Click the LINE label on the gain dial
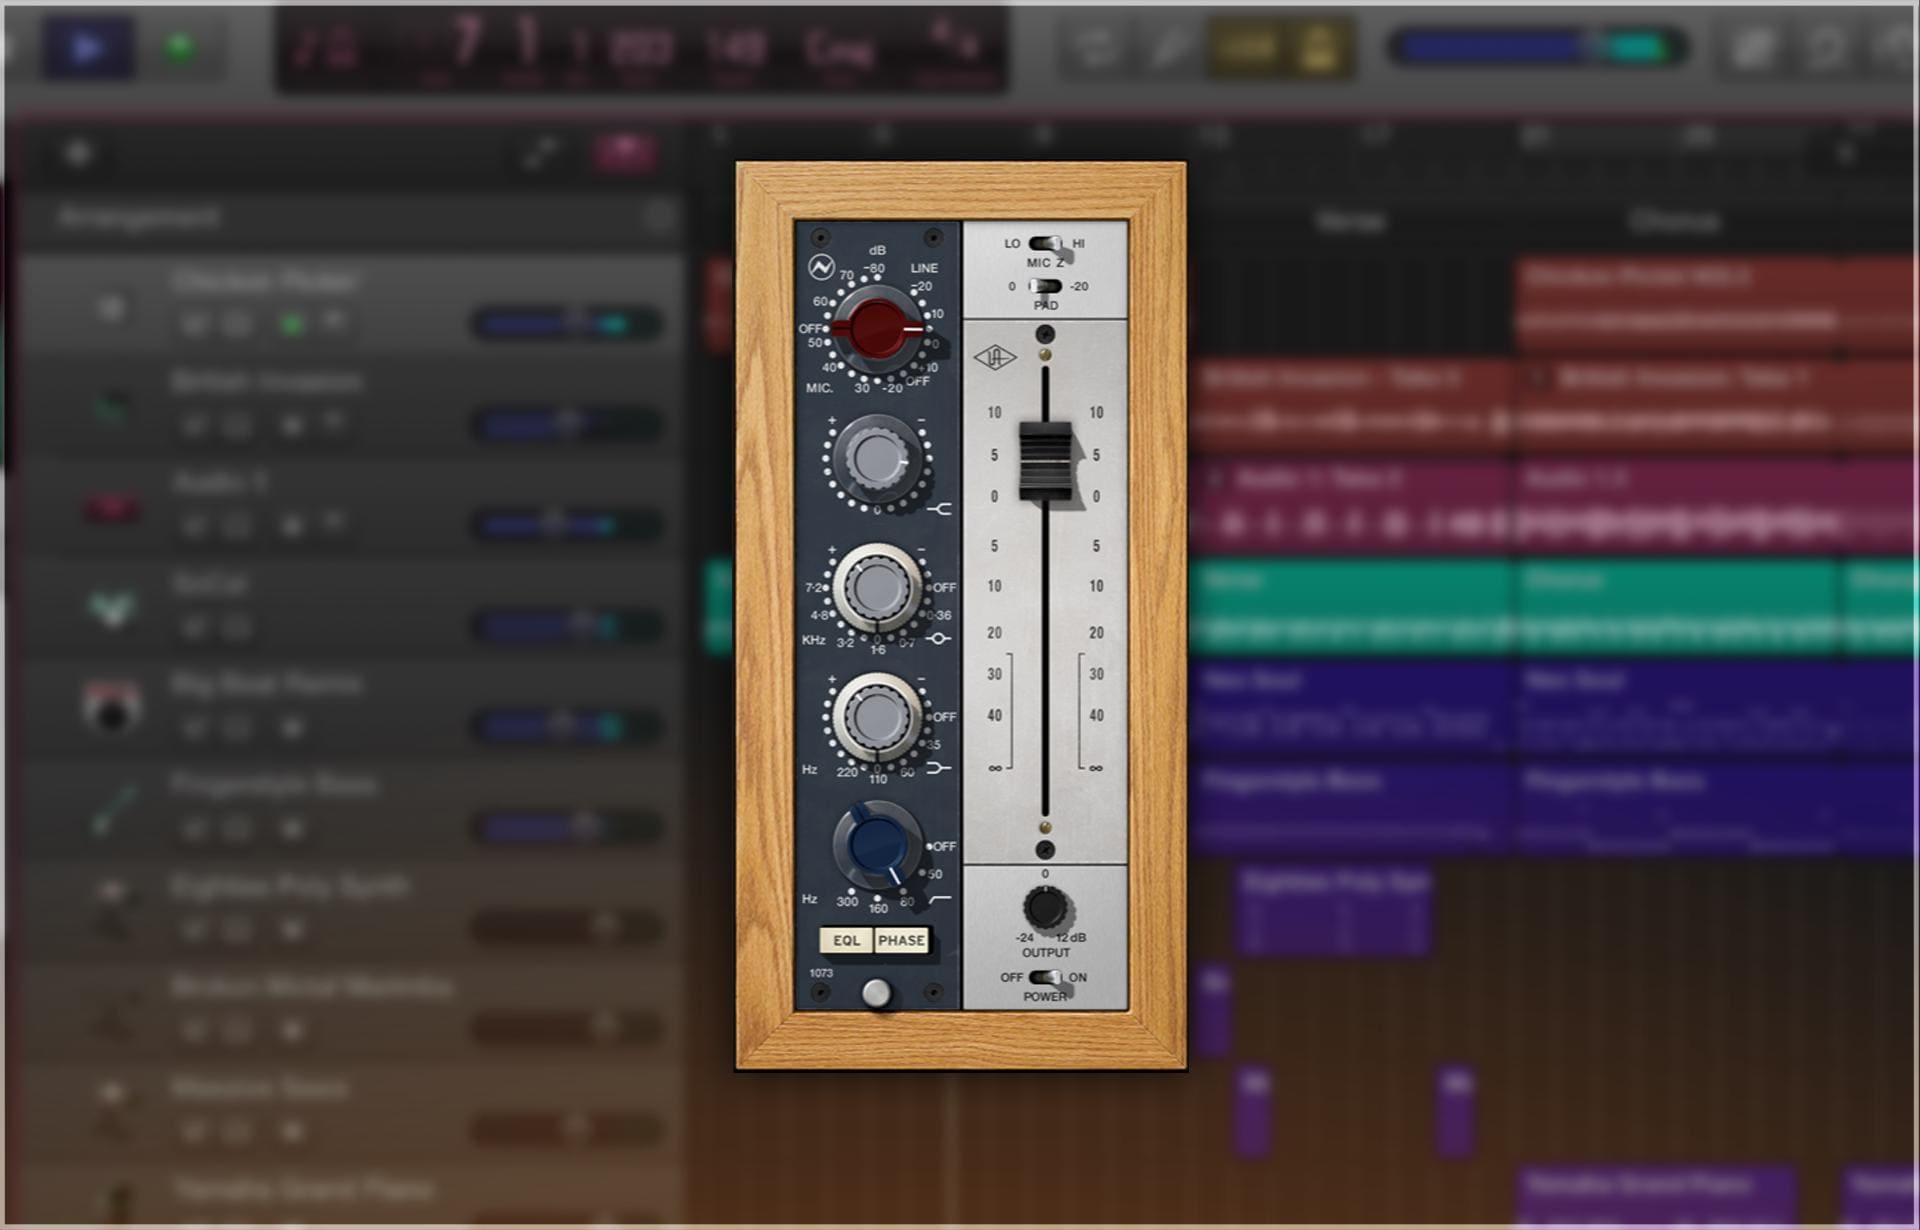The height and width of the screenshot is (1230, 1920). click(924, 268)
